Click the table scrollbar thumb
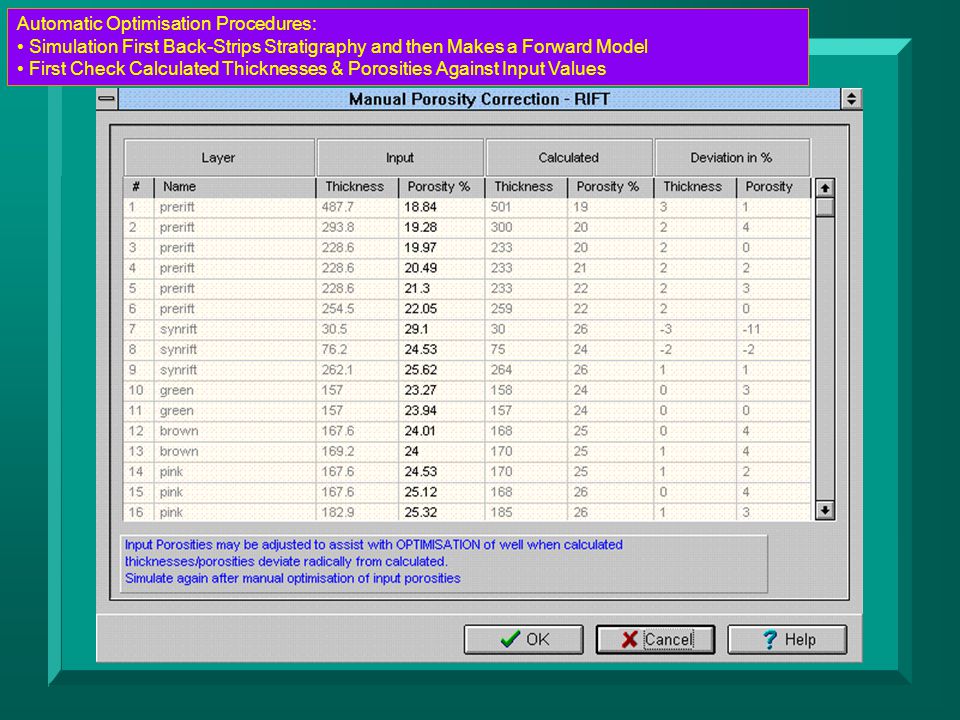The image size is (960, 720). click(825, 207)
